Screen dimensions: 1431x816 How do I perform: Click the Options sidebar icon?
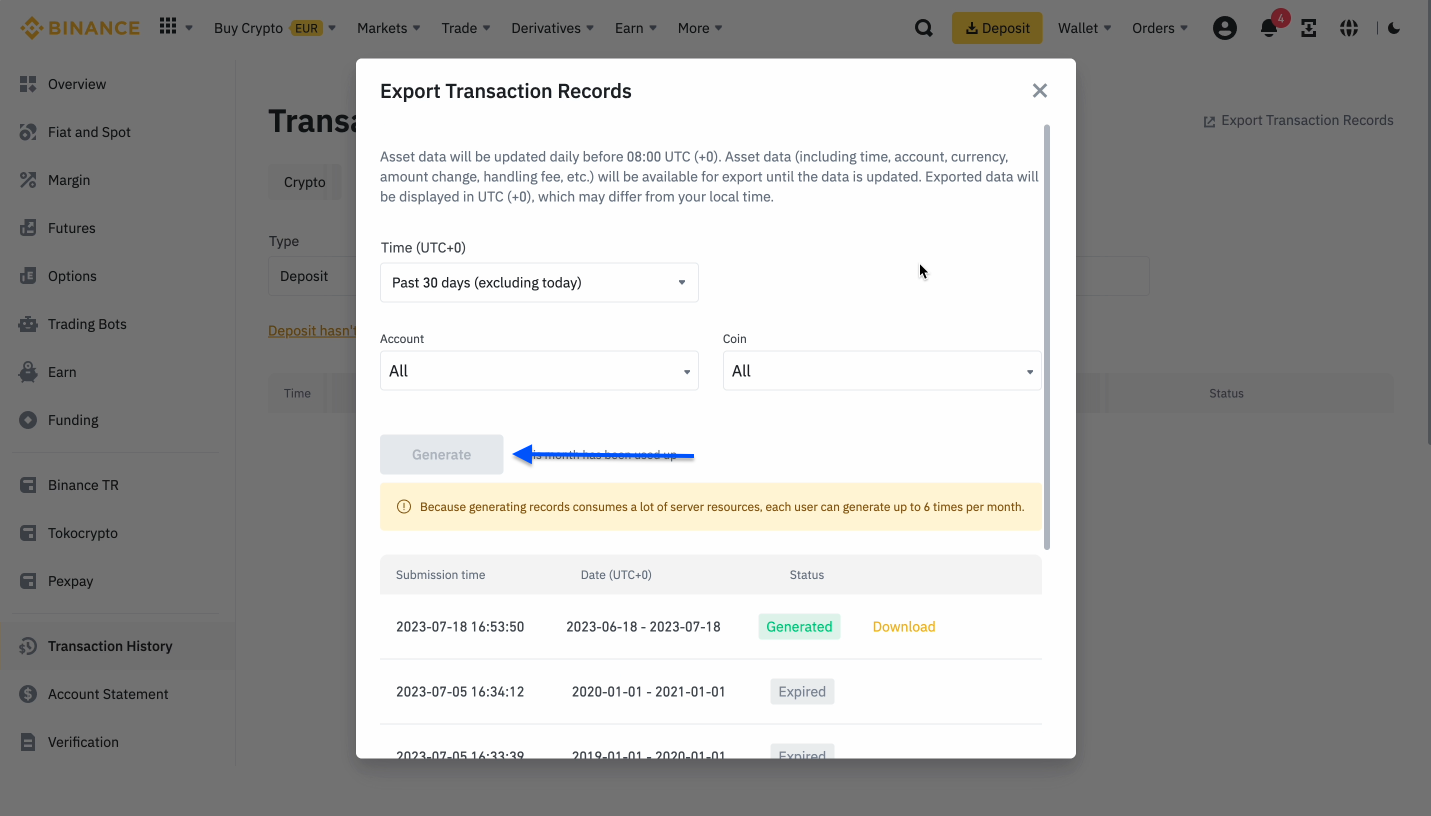[x=28, y=276]
